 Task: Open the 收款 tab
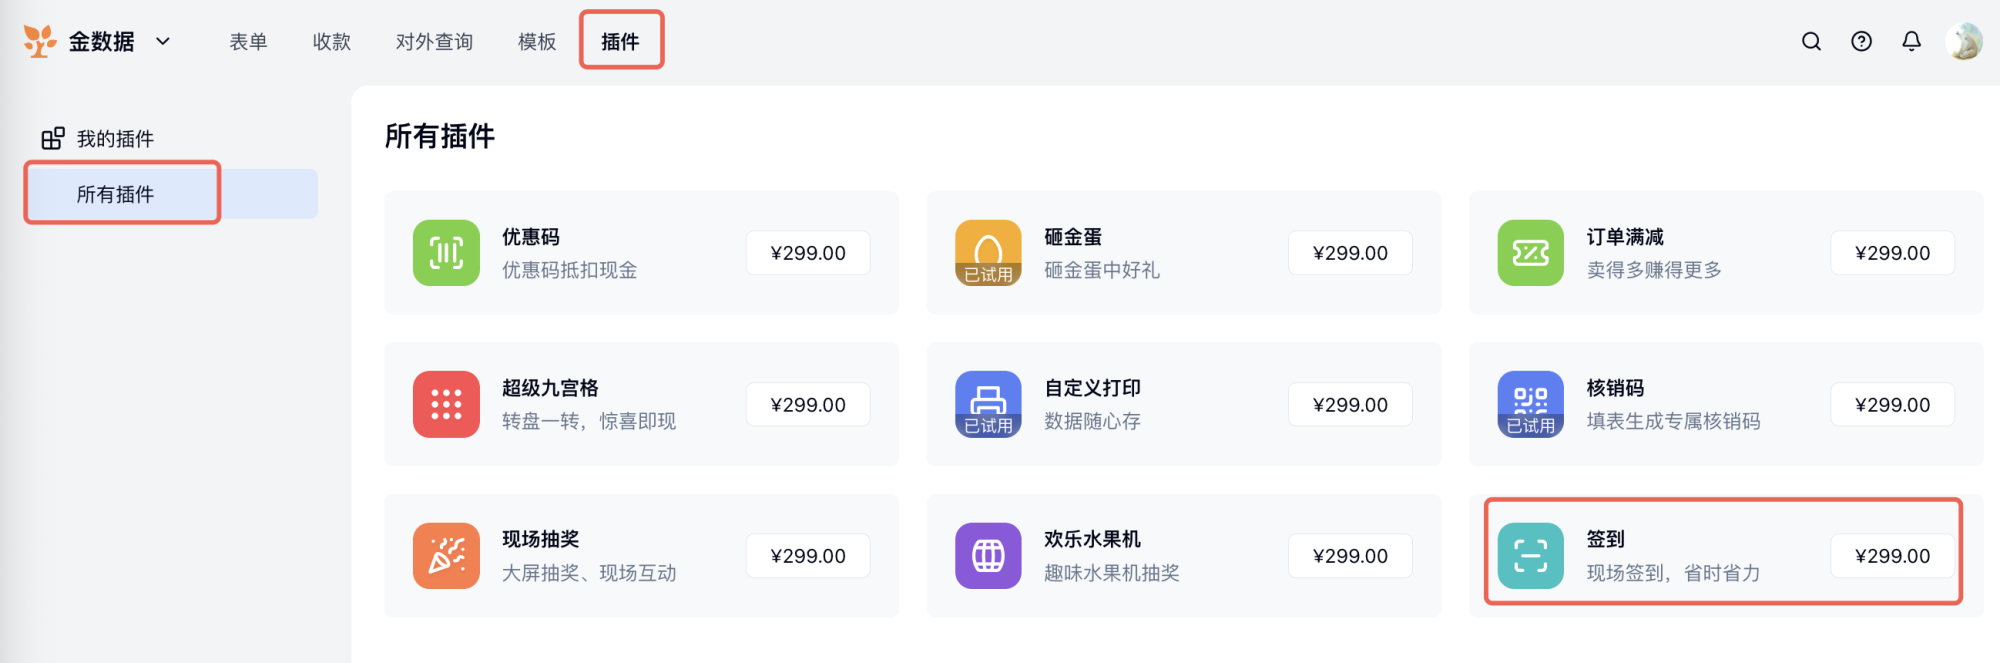pos(331,41)
